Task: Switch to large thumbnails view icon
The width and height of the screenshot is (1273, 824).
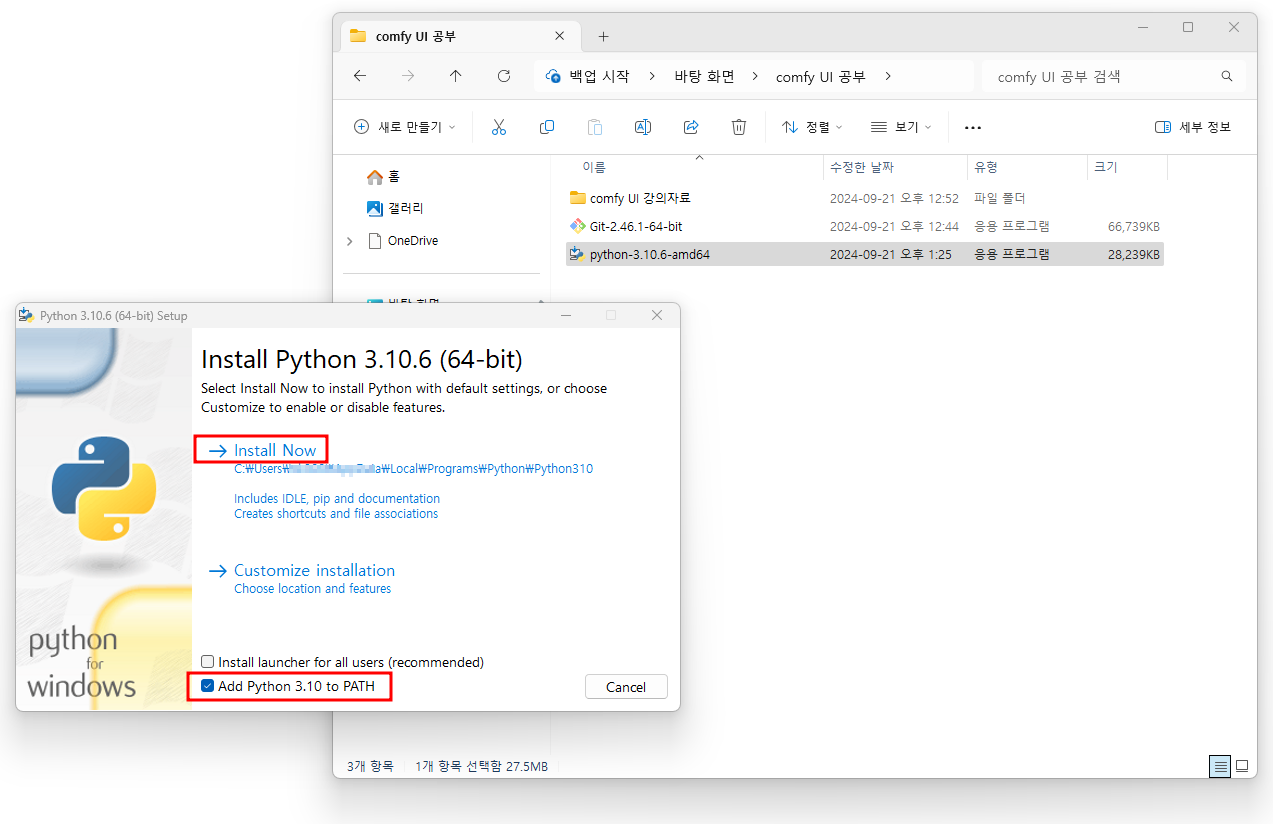Action: click(1242, 767)
